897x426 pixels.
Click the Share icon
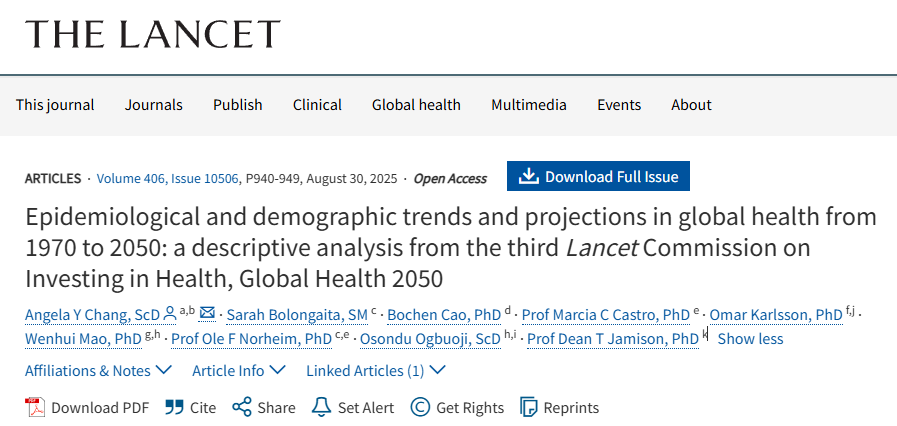241,407
